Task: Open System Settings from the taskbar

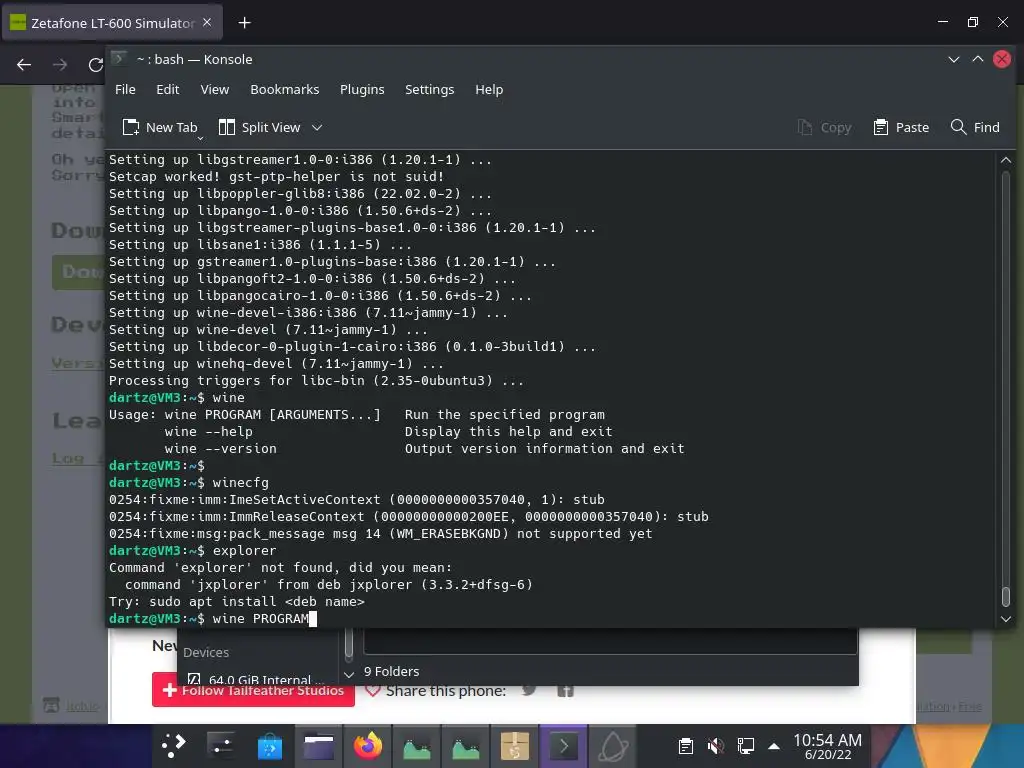Action: pos(221,746)
